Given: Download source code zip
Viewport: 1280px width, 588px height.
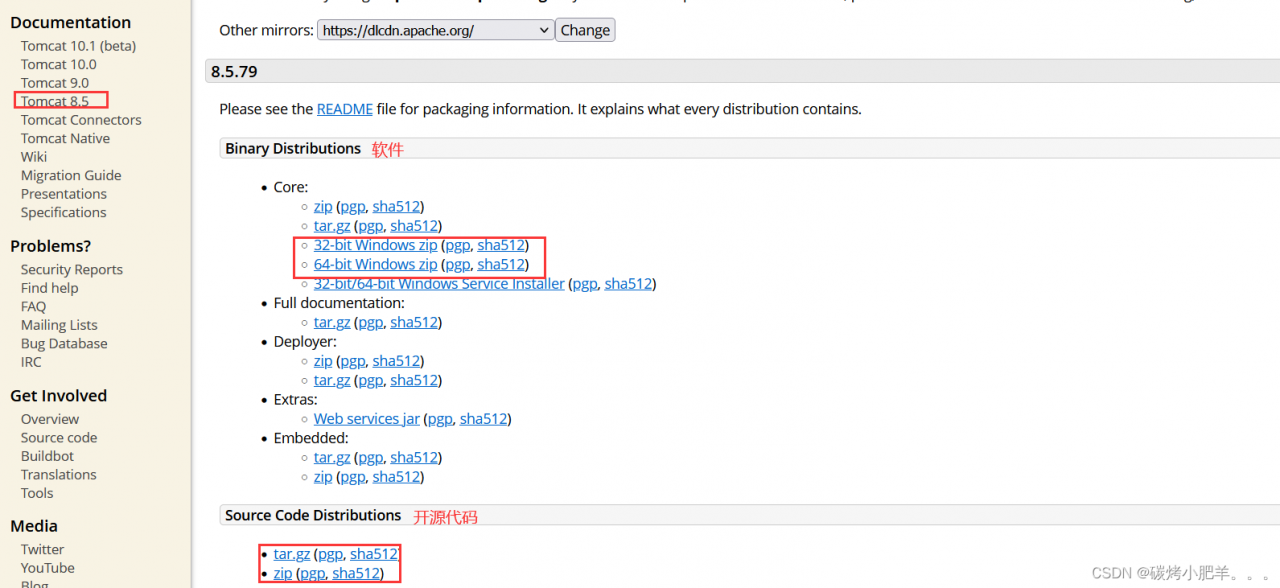Looking at the screenshot, I should point(283,573).
